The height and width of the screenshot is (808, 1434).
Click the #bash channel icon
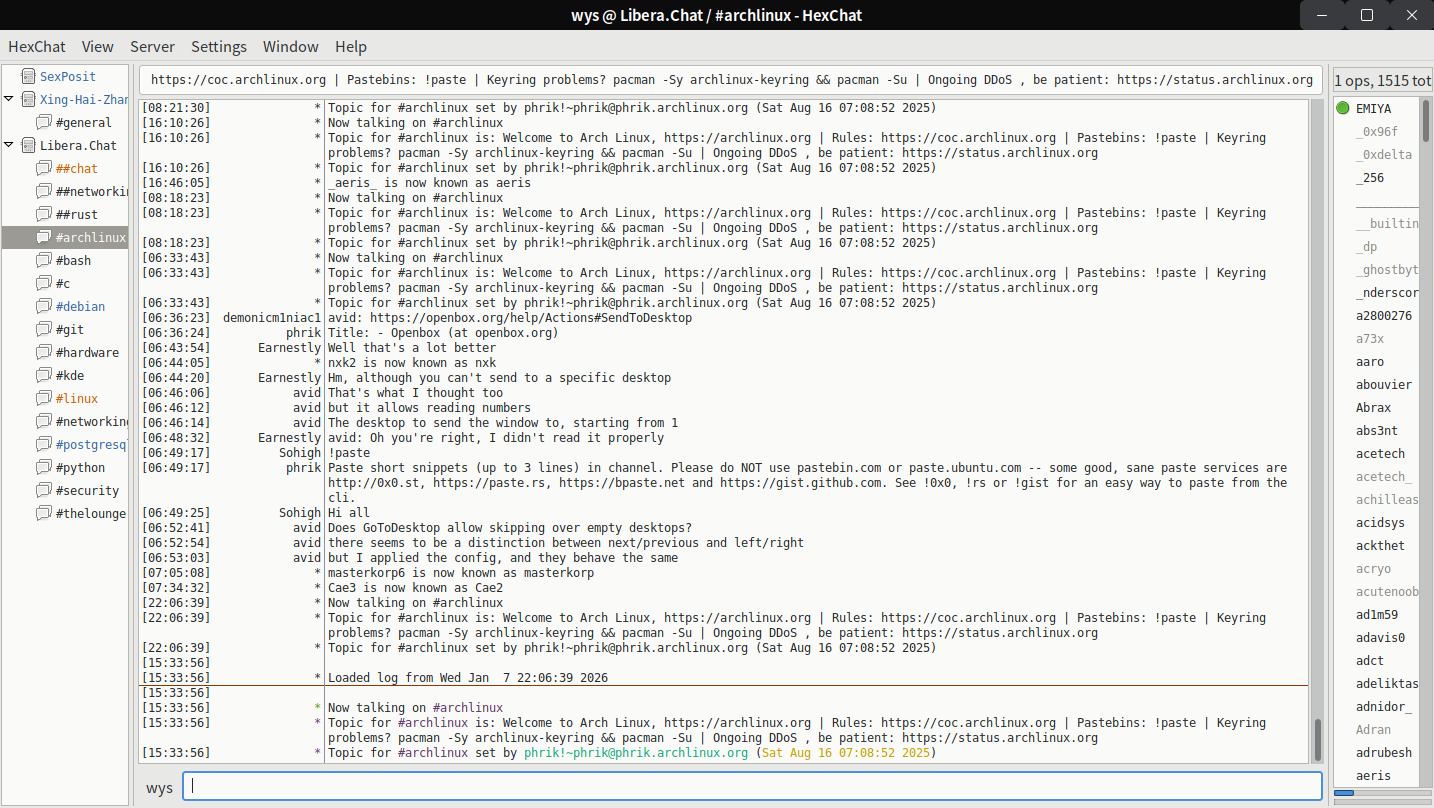pos(44,260)
